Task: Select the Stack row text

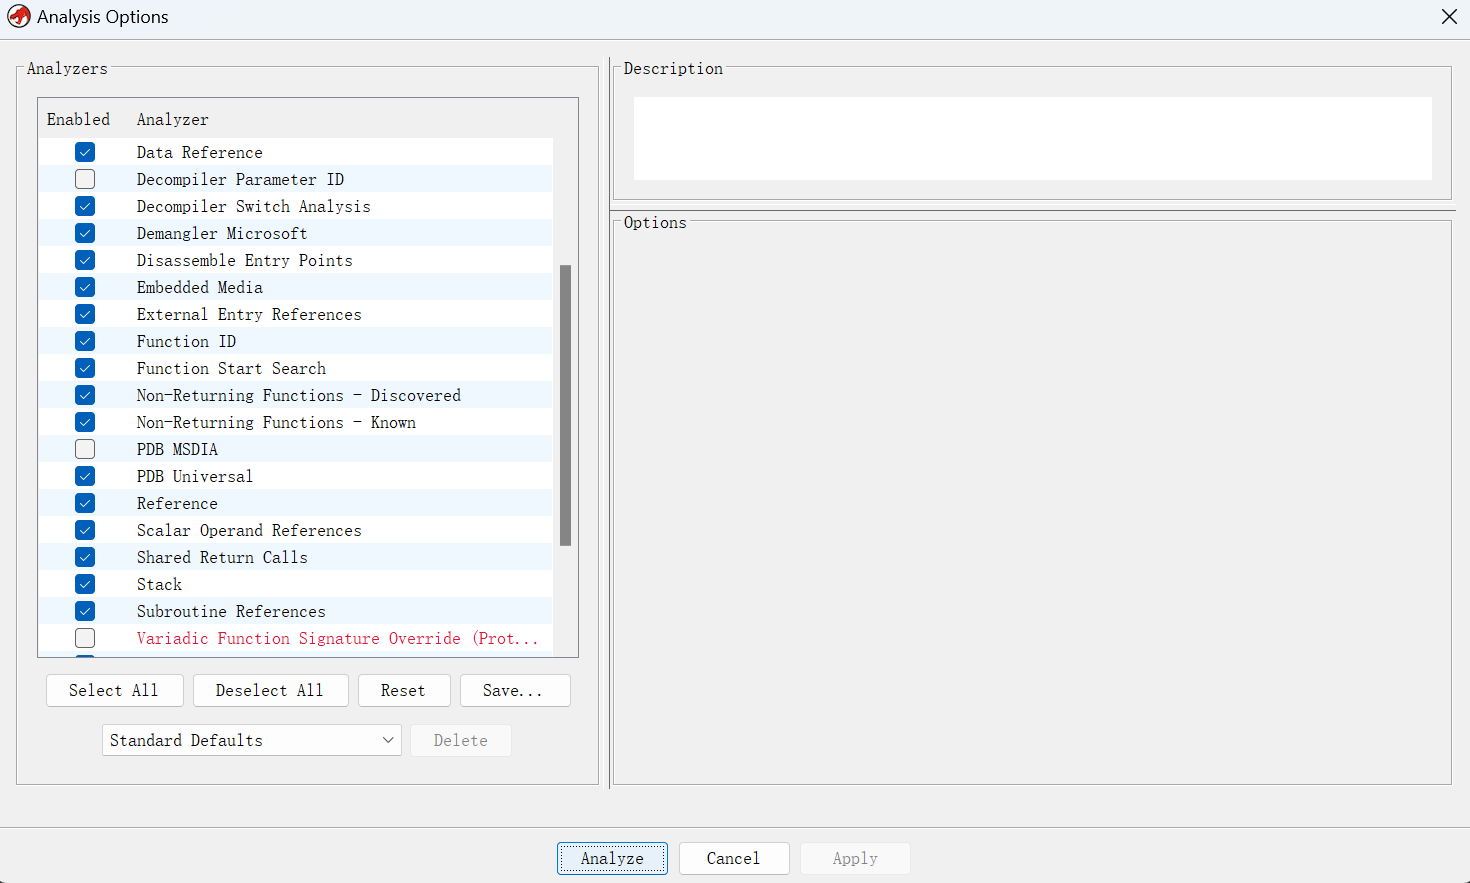Action: click(x=159, y=584)
